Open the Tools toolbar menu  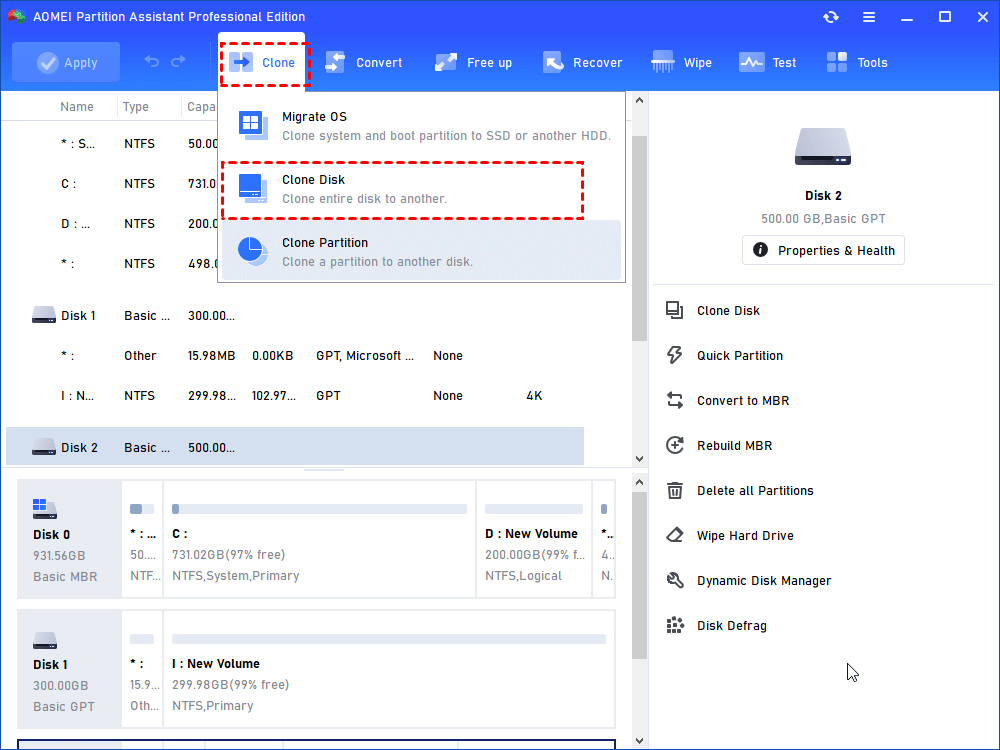857,62
